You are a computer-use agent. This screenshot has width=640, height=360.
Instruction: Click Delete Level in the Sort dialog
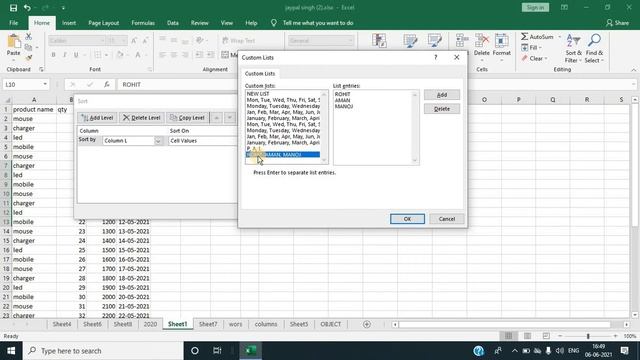pyautogui.click(x=142, y=118)
